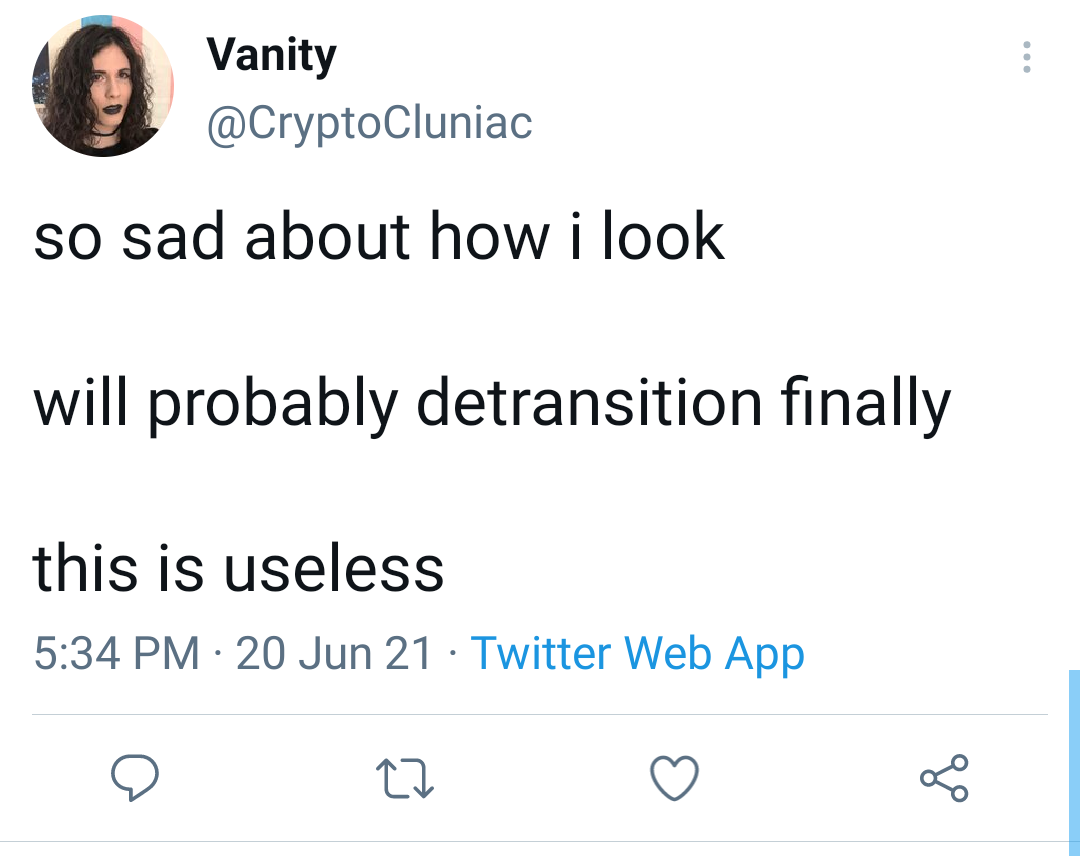This screenshot has height=856, width=1080.
Task: Like the tweet with the heart icon
Action: point(674,778)
